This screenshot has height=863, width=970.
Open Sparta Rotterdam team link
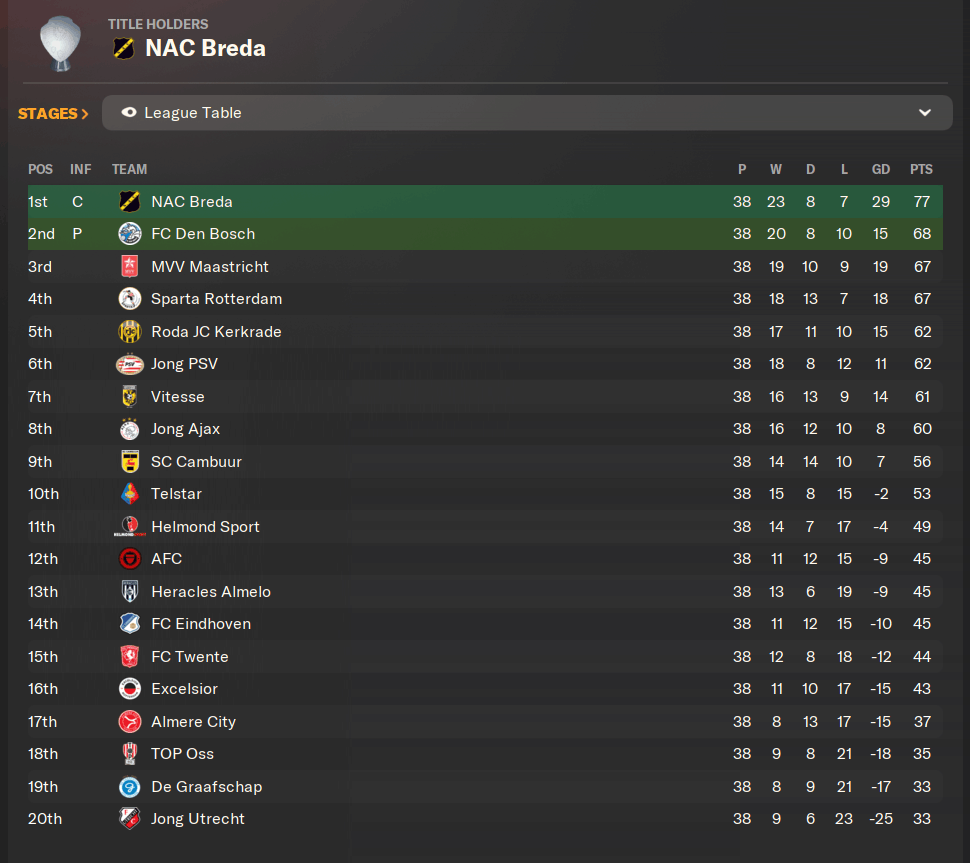click(217, 299)
